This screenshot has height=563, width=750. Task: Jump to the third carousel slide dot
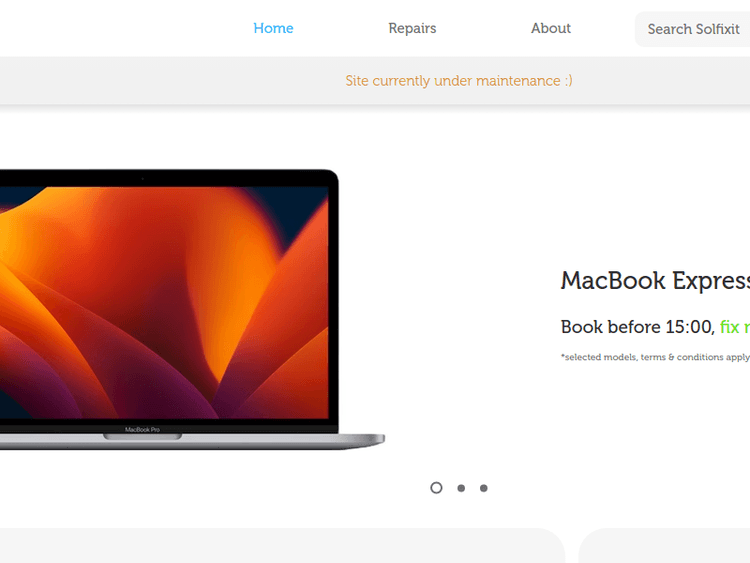pos(484,488)
